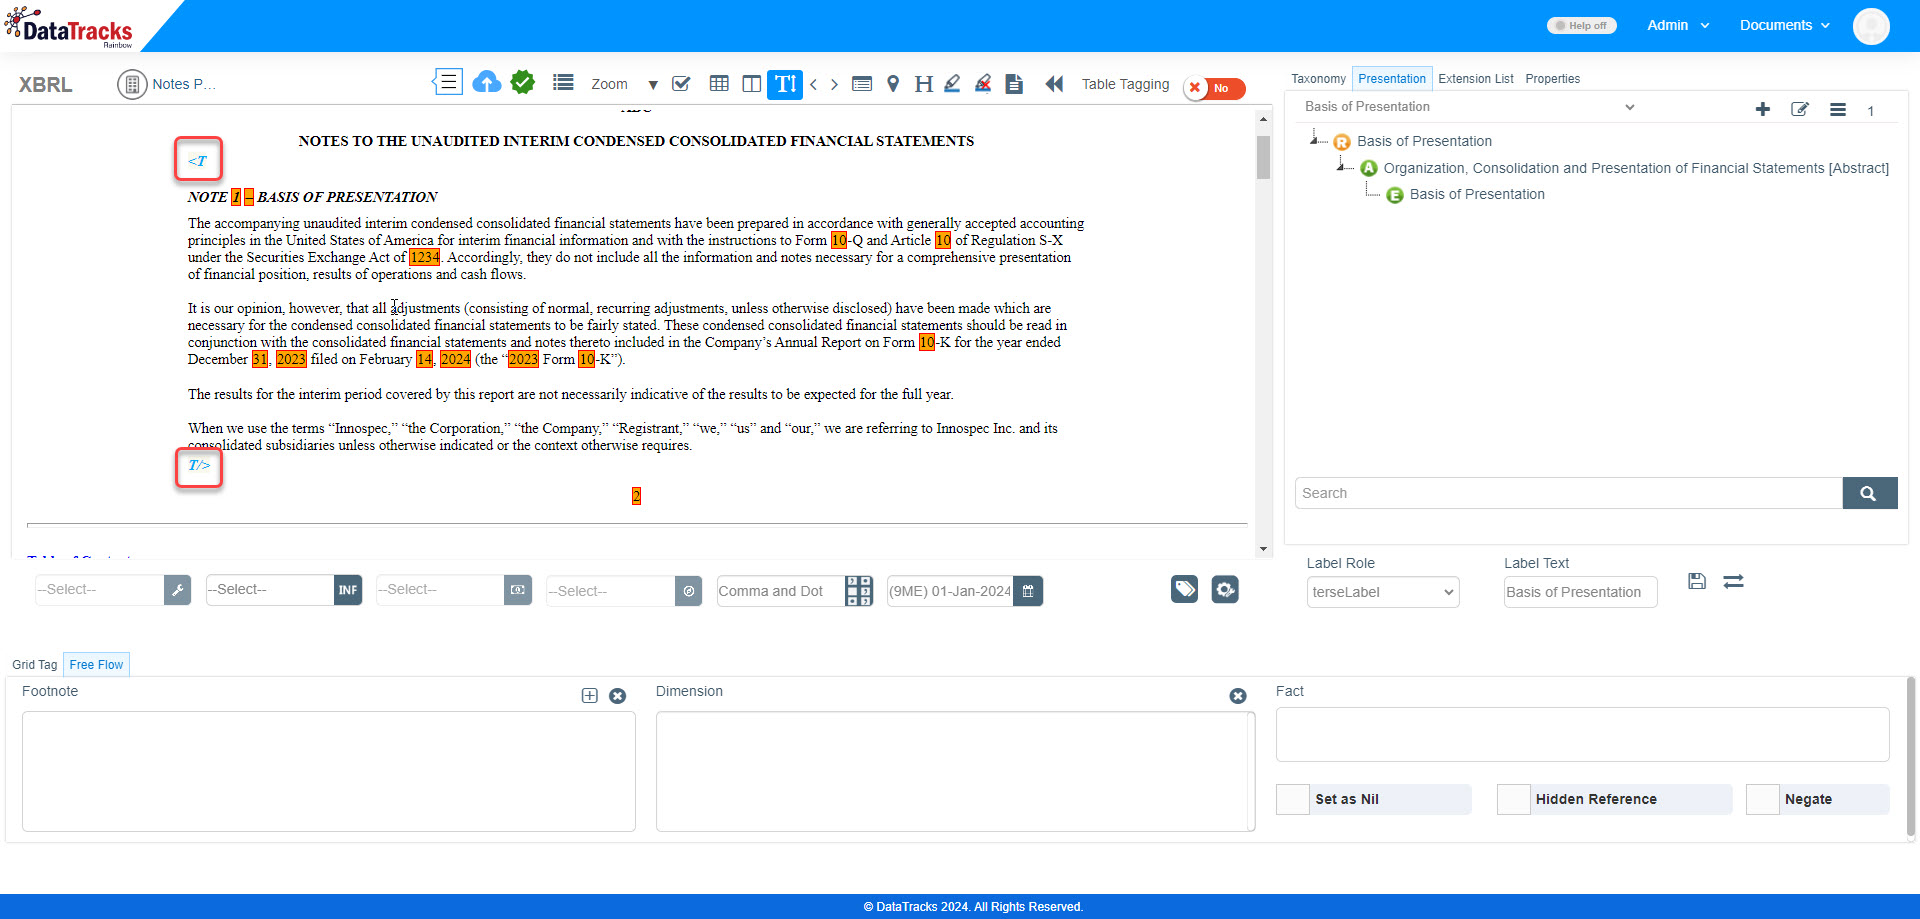Open the Select dropdown with wrench icon
The image size is (1920, 919).
coord(113,590)
